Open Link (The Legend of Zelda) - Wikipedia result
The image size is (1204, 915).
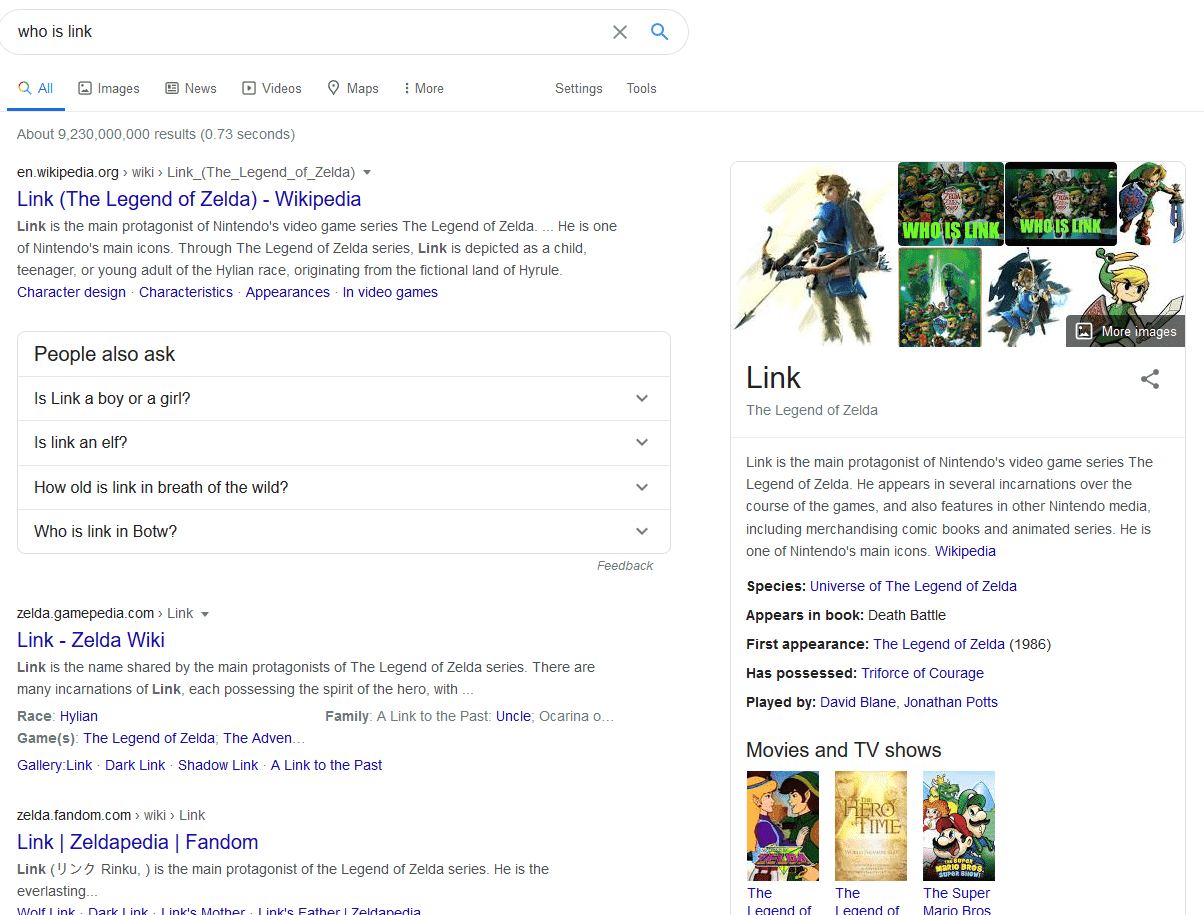pos(189,199)
